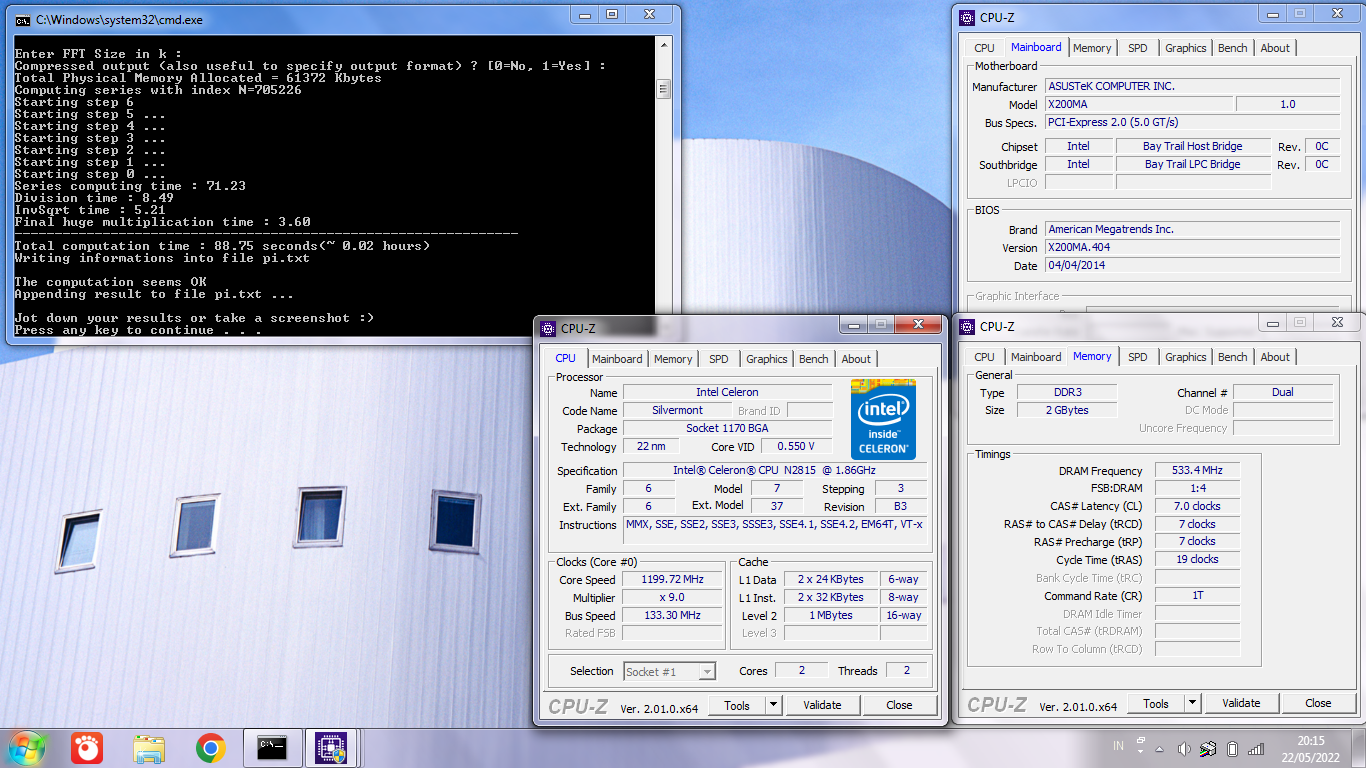
Task: Click the Show desktop strip beside the clock
Action: click(x=1358, y=748)
